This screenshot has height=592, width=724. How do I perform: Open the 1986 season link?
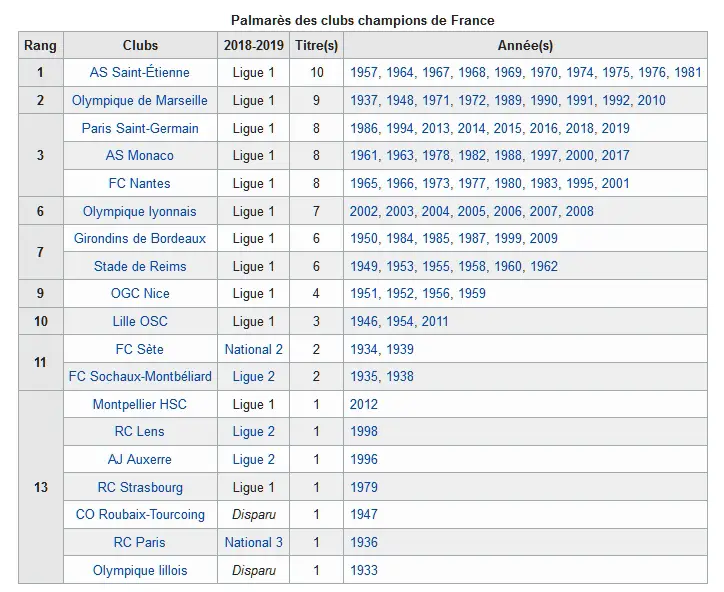tap(364, 128)
